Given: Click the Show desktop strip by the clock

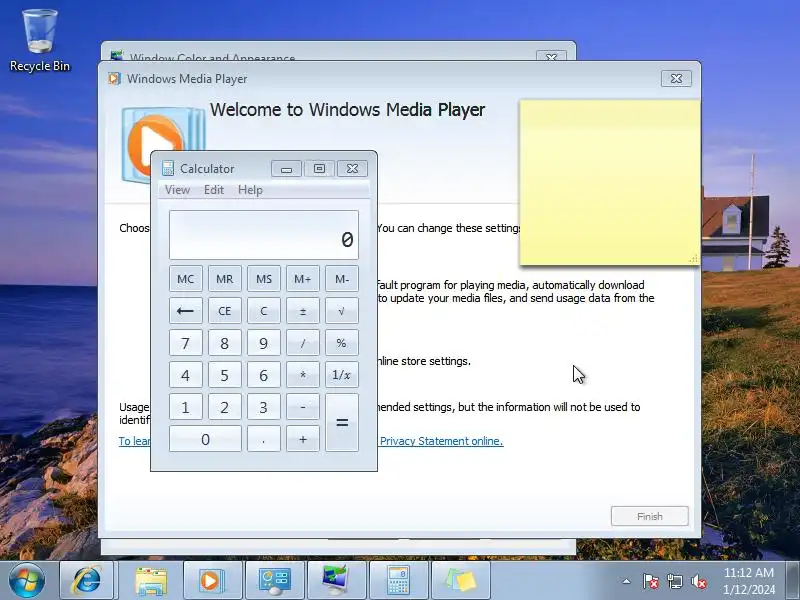Looking at the screenshot, I should coord(793,581).
